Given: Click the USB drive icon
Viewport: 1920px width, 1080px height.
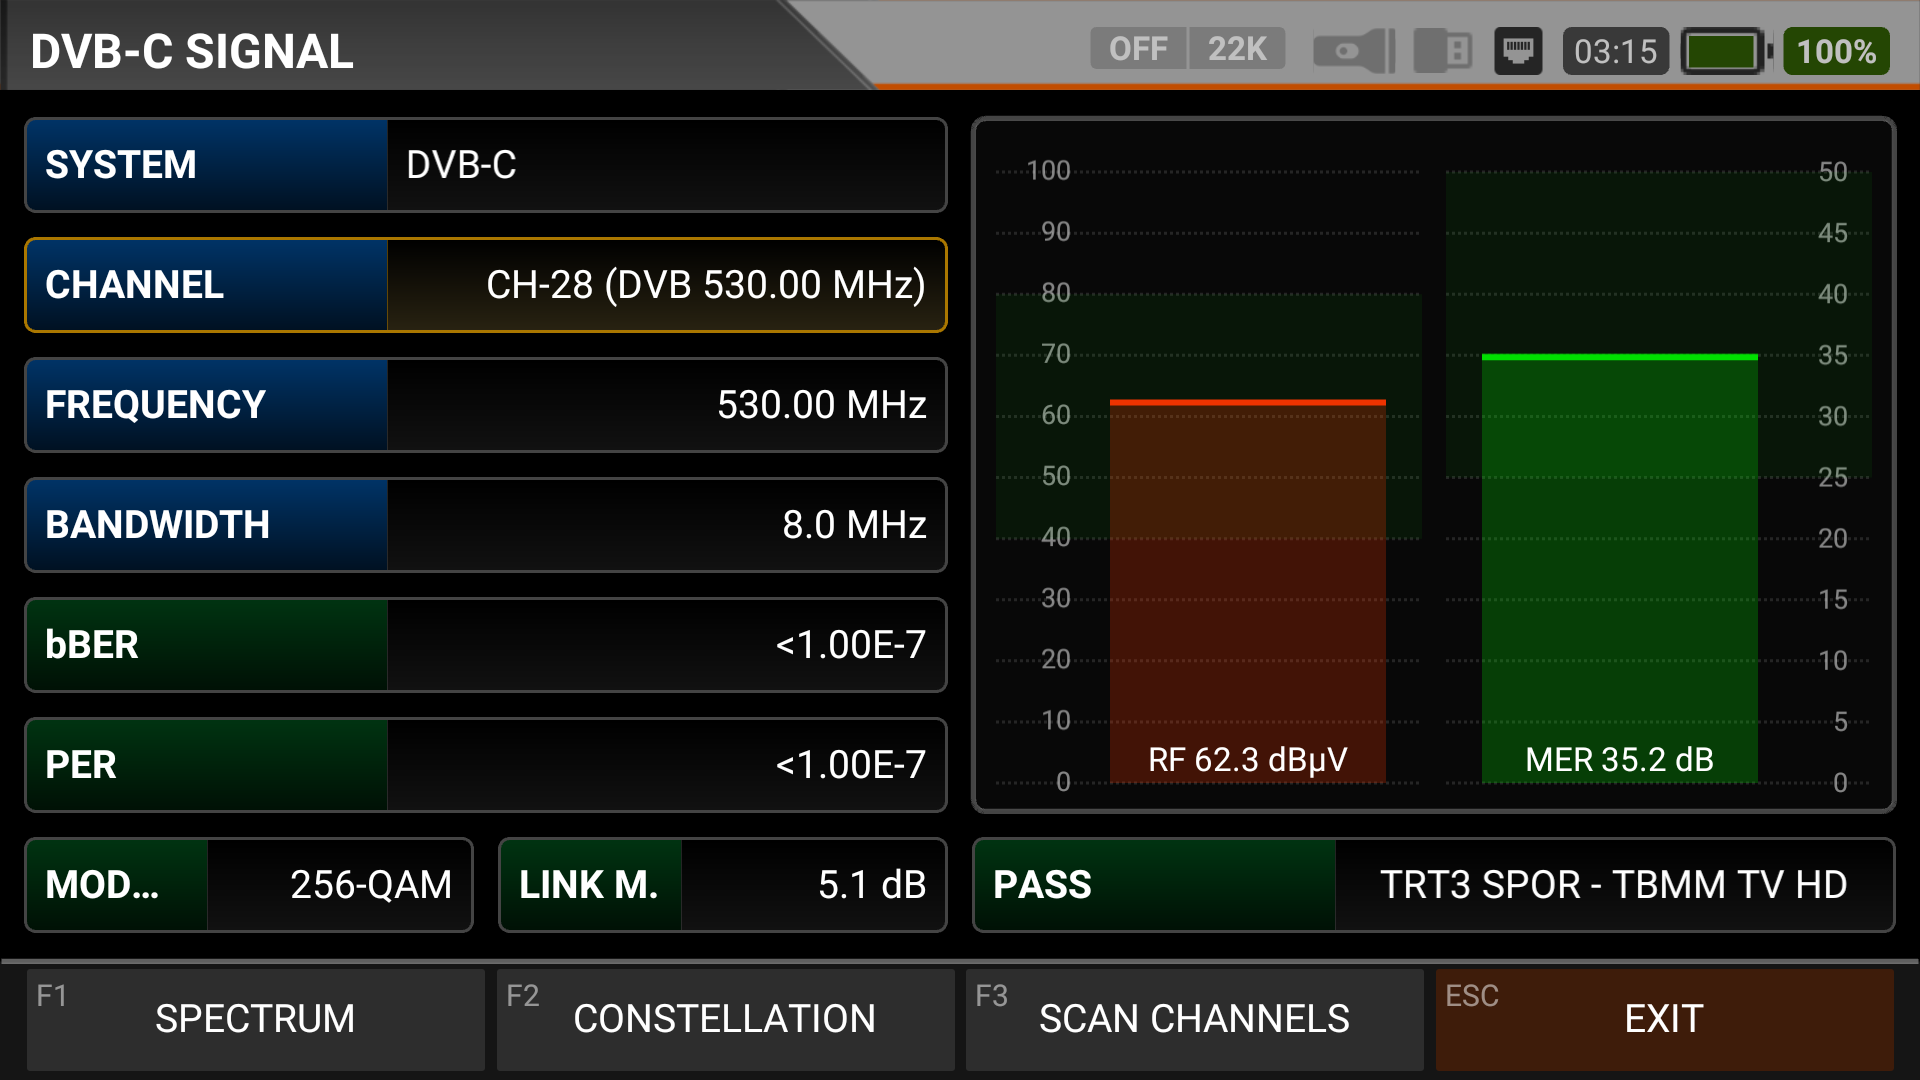Looking at the screenshot, I should (x=1442, y=51).
